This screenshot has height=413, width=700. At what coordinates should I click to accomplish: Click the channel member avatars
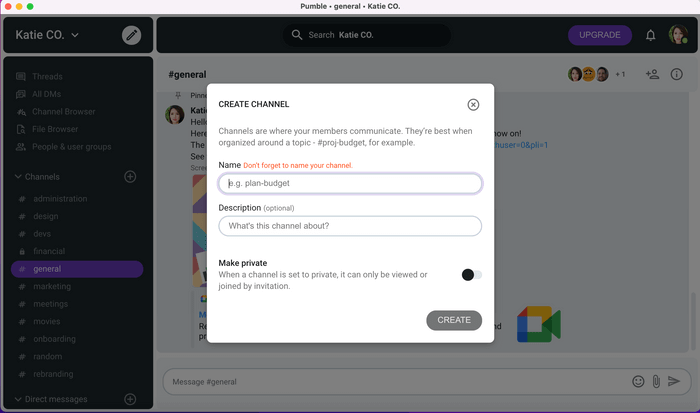point(588,74)
